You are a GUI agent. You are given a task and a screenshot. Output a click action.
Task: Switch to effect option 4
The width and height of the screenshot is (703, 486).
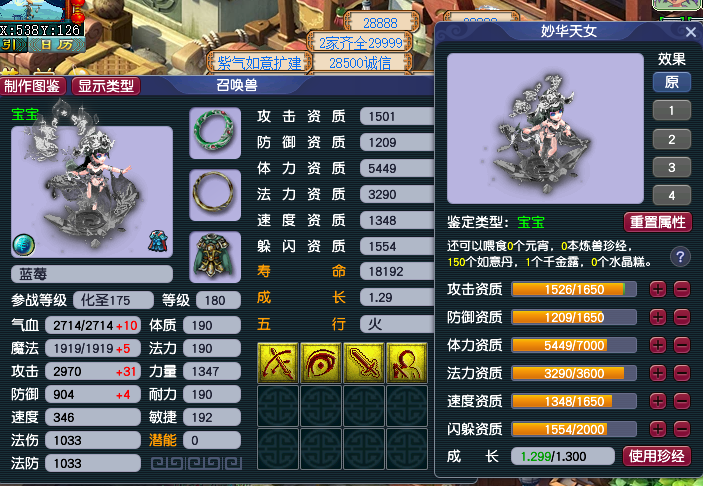tap(671, 195)
